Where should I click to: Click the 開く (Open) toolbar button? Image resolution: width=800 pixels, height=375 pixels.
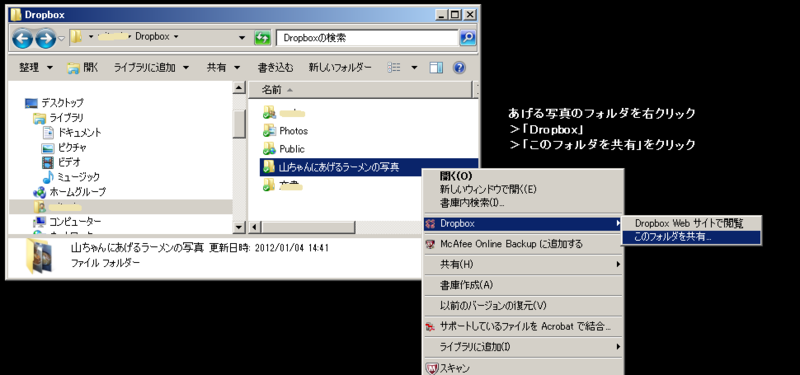[x=83, y=67]
